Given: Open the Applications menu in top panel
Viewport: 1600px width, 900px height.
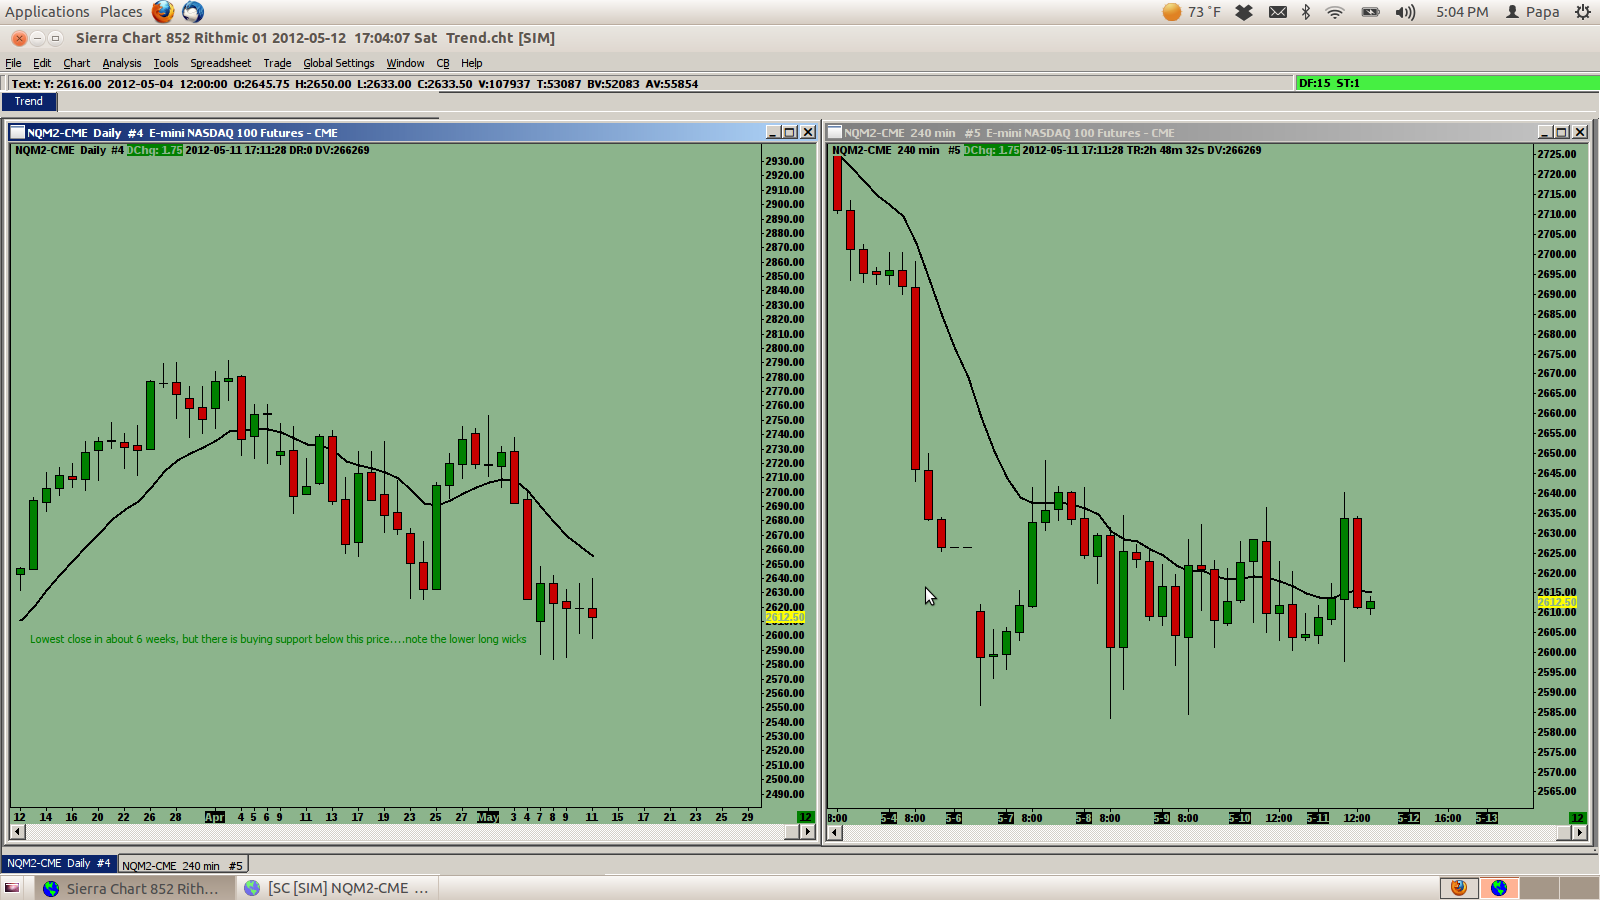Looking at the screenshot, I should click(x=47, y=12).
